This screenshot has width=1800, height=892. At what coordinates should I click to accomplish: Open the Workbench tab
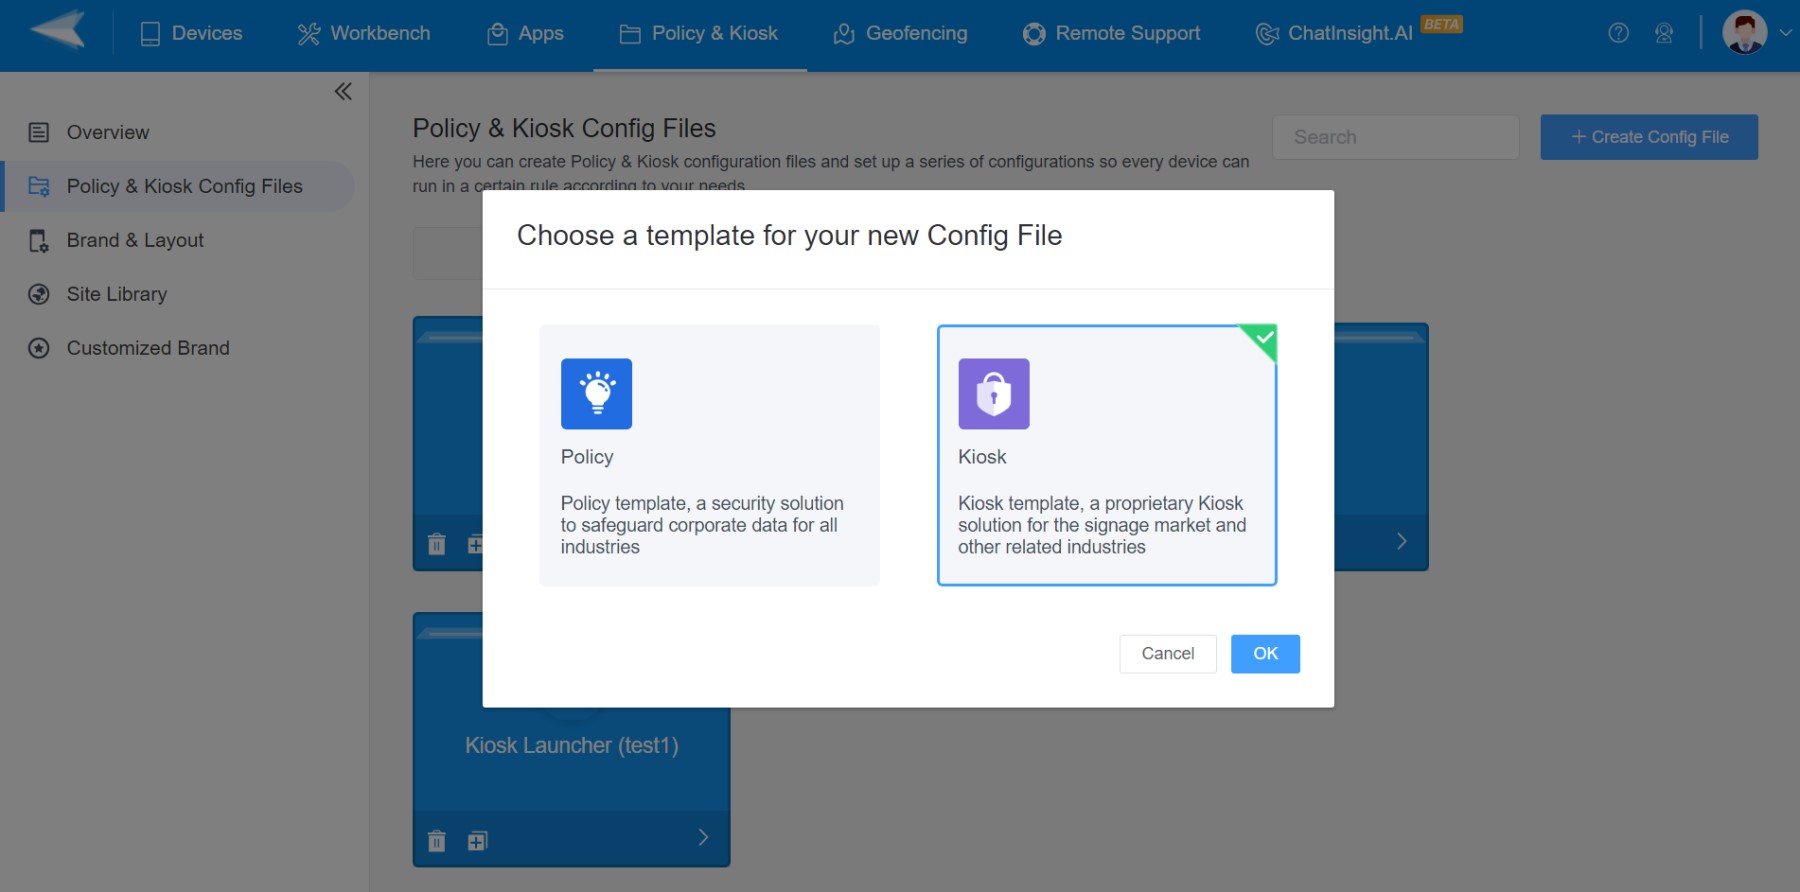[x=364, y=33]
